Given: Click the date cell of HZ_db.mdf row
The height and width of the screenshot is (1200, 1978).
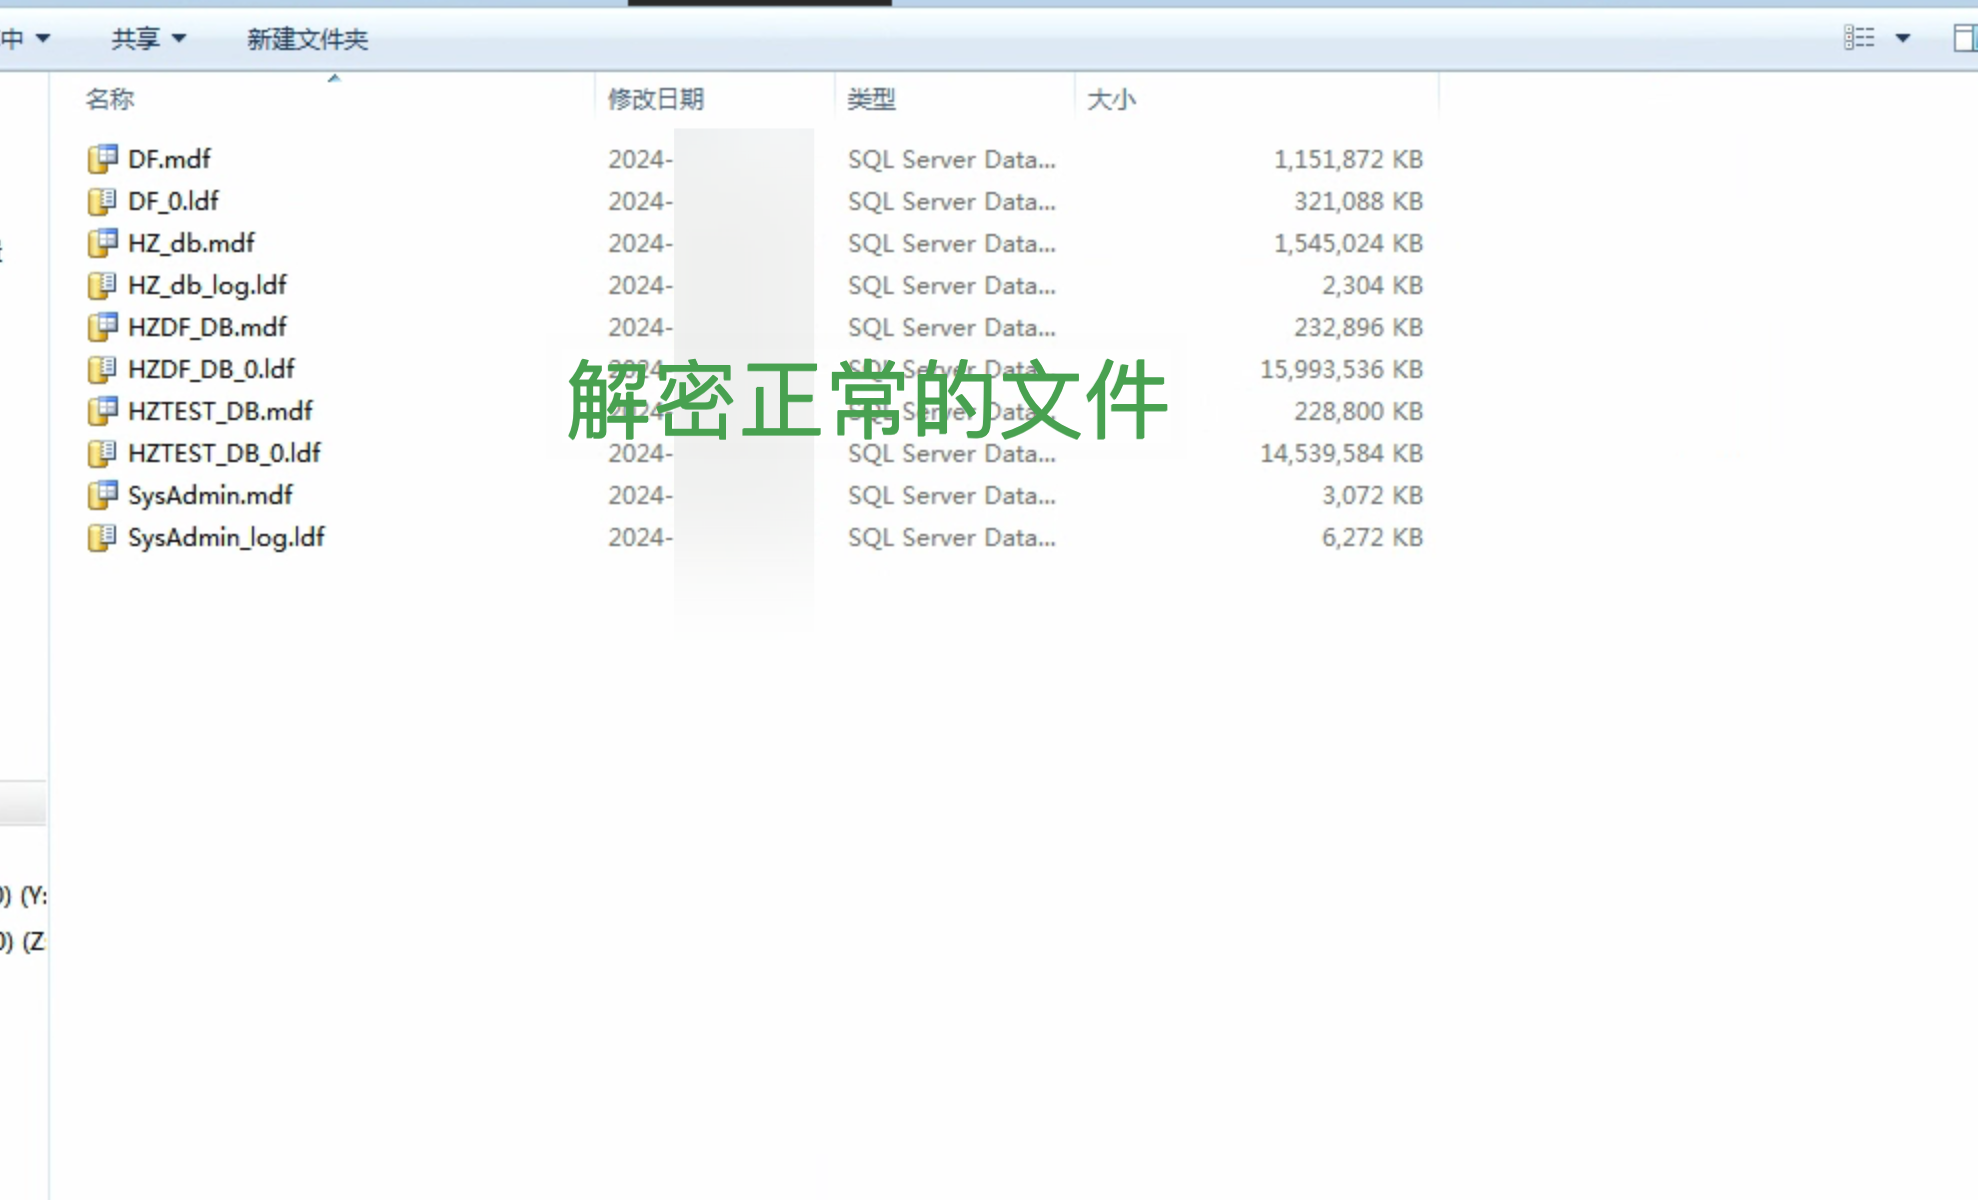Looking at the screenshot, I should pyautogui.click(x=640, y=243).
